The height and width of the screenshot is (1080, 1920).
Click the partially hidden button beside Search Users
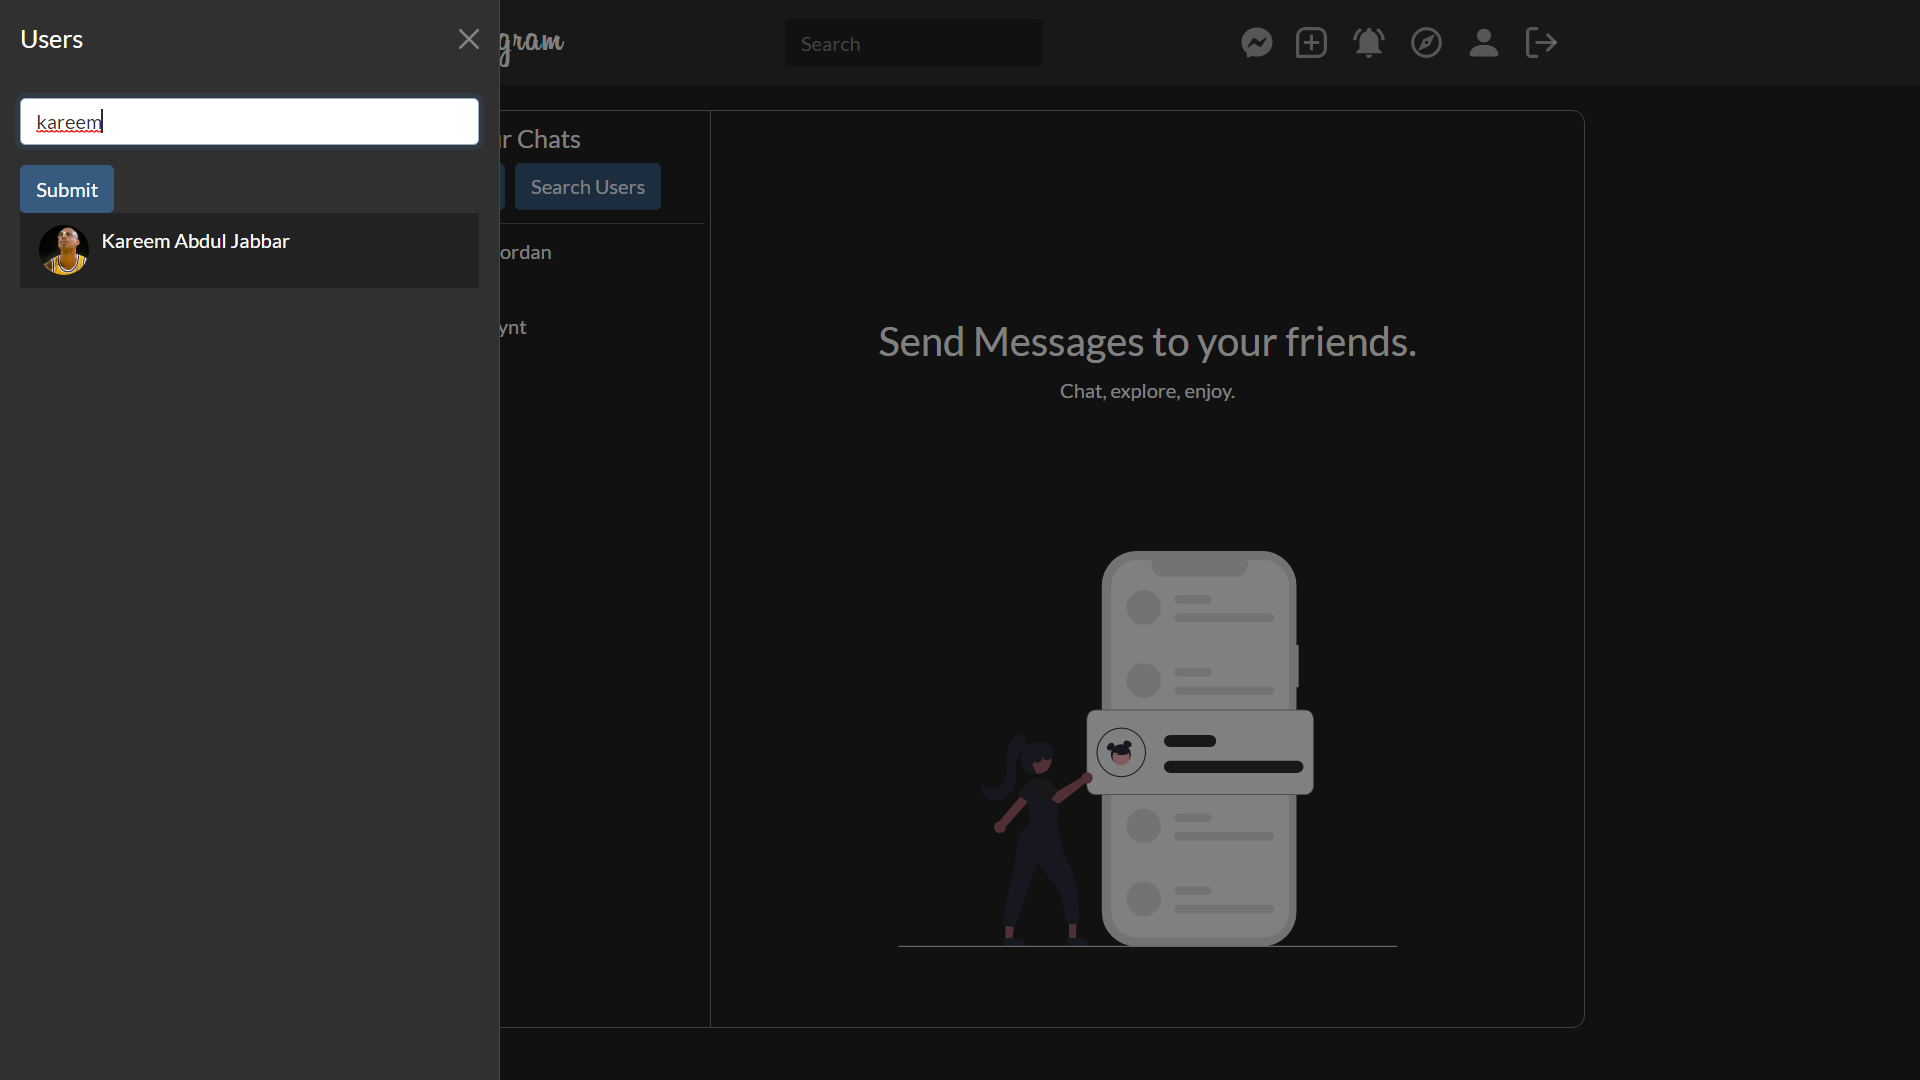[502, 187]
